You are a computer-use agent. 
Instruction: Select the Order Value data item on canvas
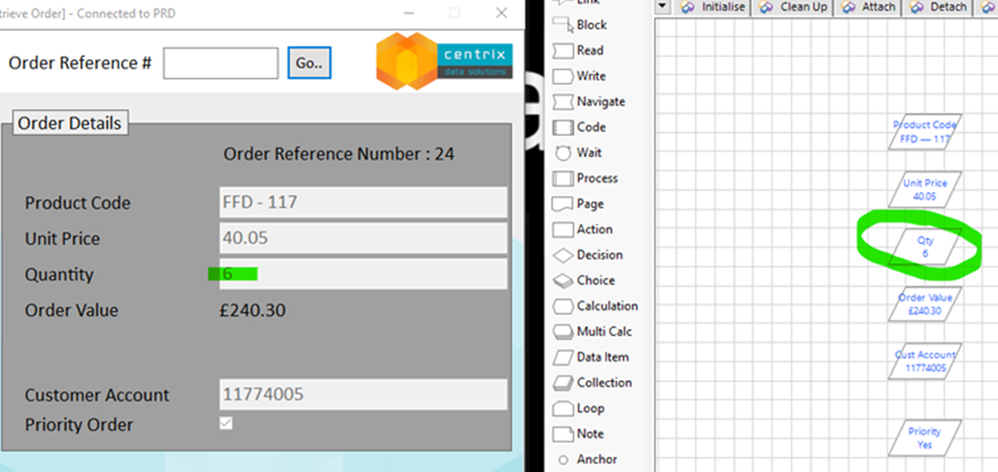(x=925, y=304)
